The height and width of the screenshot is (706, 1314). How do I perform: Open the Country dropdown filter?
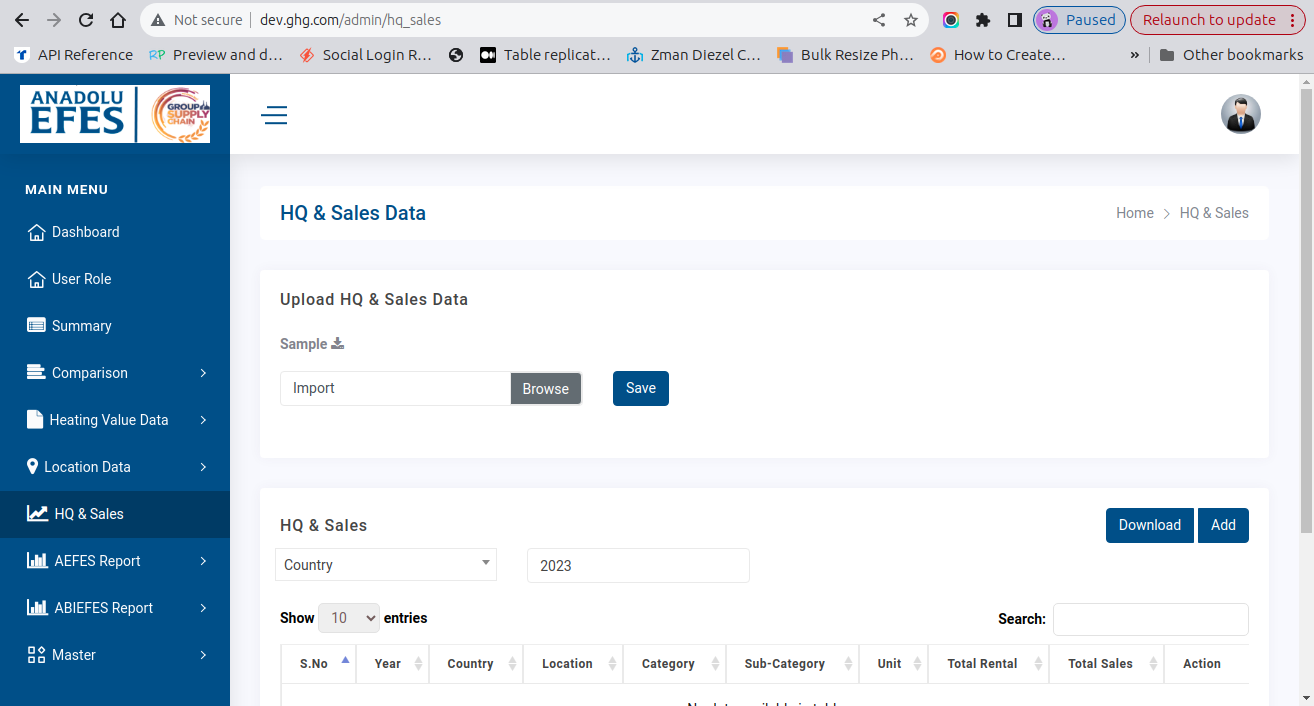tap(386, 564)
